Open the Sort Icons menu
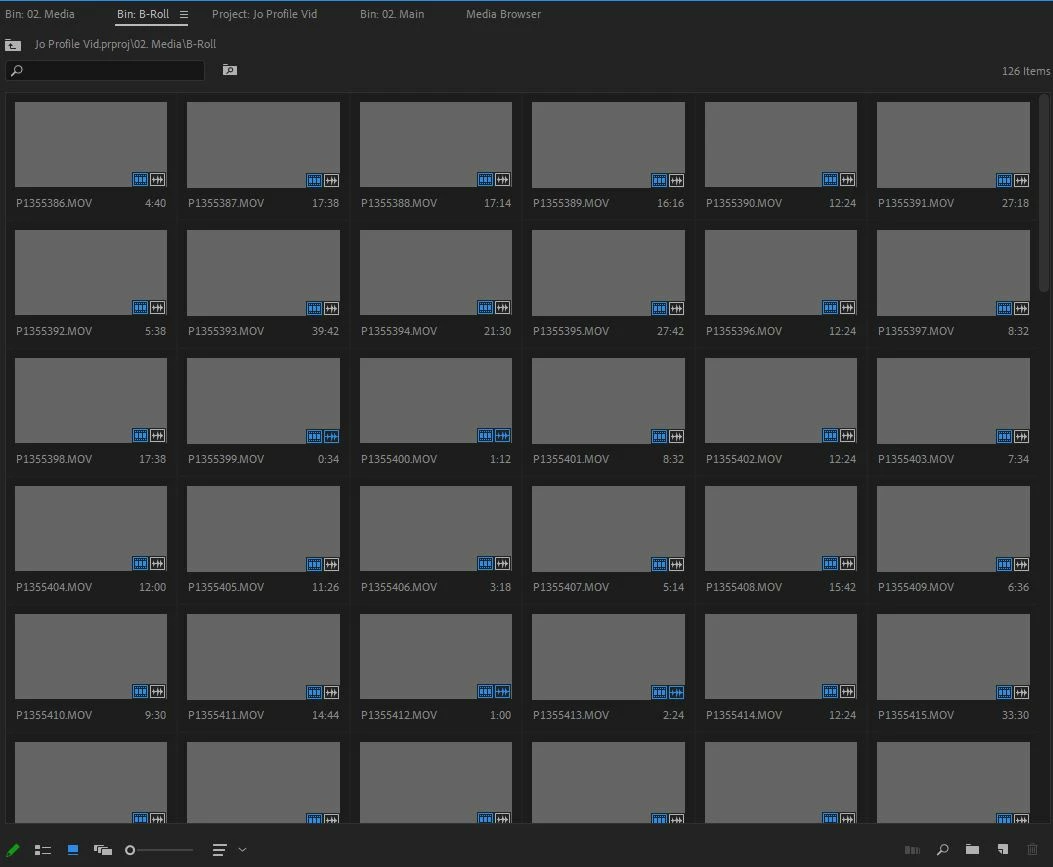Image resolution: width=1053 pixels, height=867 pixels. pos(219,850)
